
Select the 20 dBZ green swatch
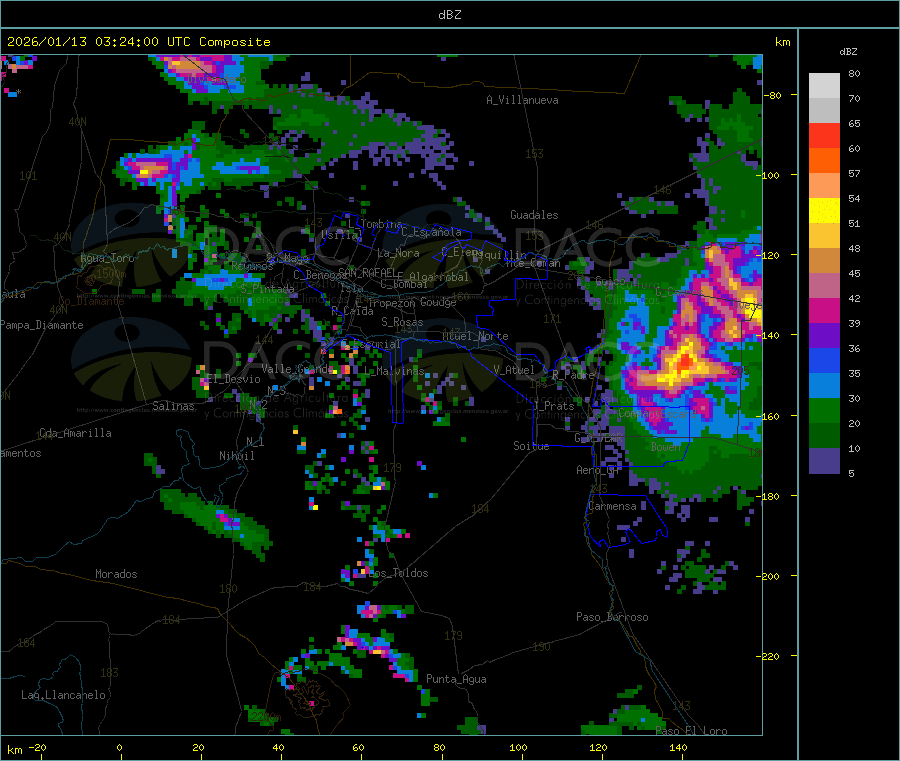(x=824, y=411)
